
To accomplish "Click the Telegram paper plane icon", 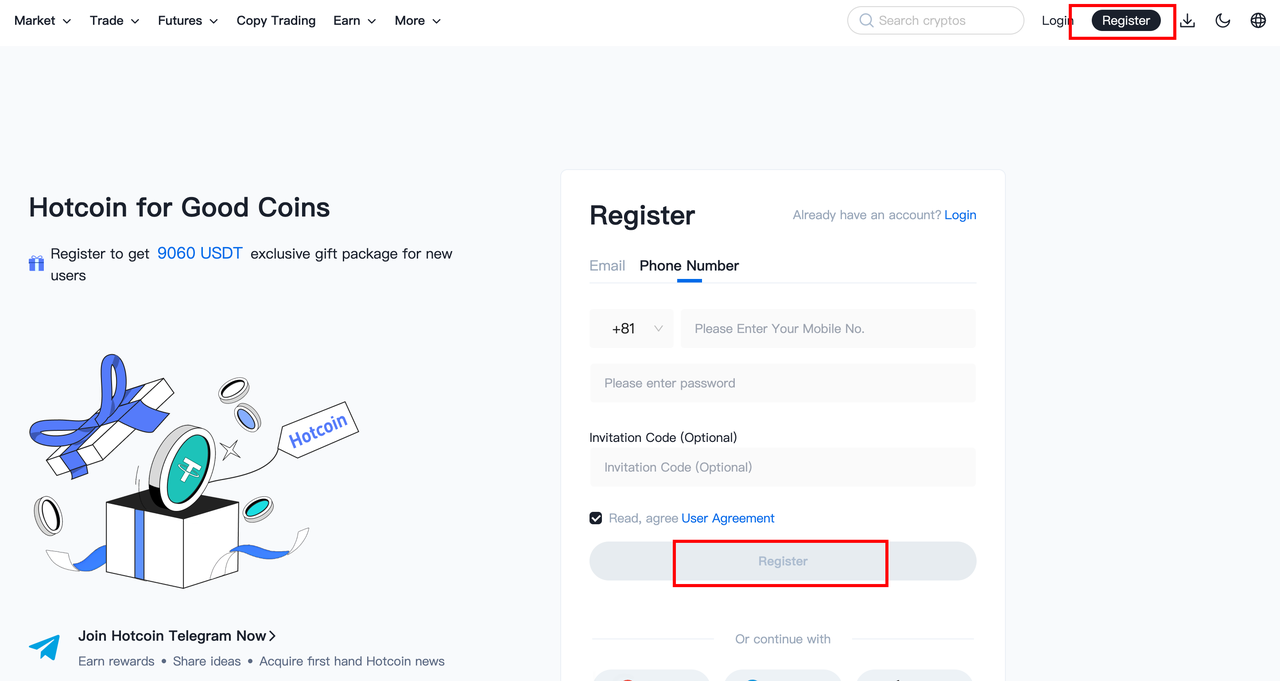I will pyautogui.click(x=44, y=647).
